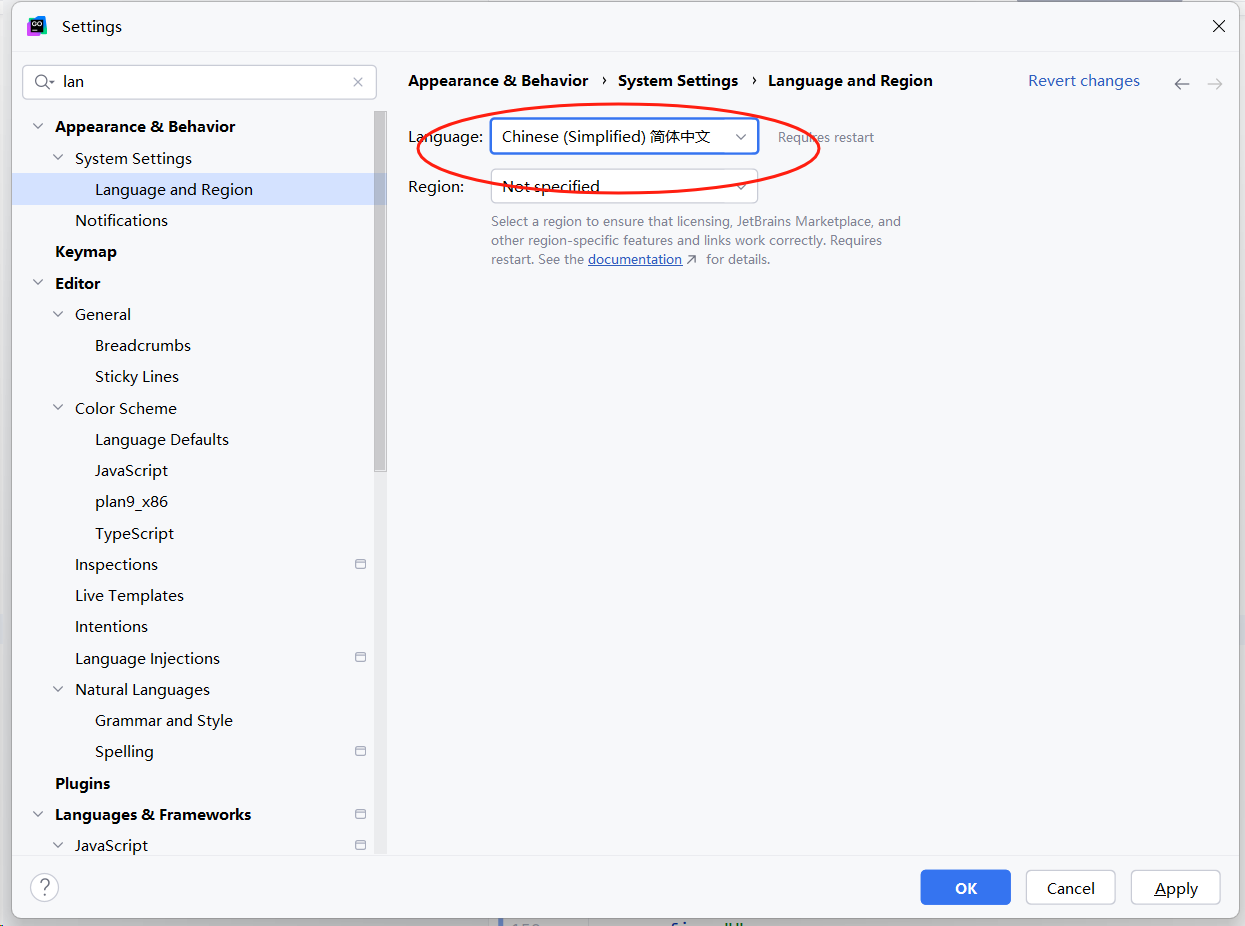Collapse the Natural Languages node
Viewport: 1245px width, 926px height.
point(58,689)
